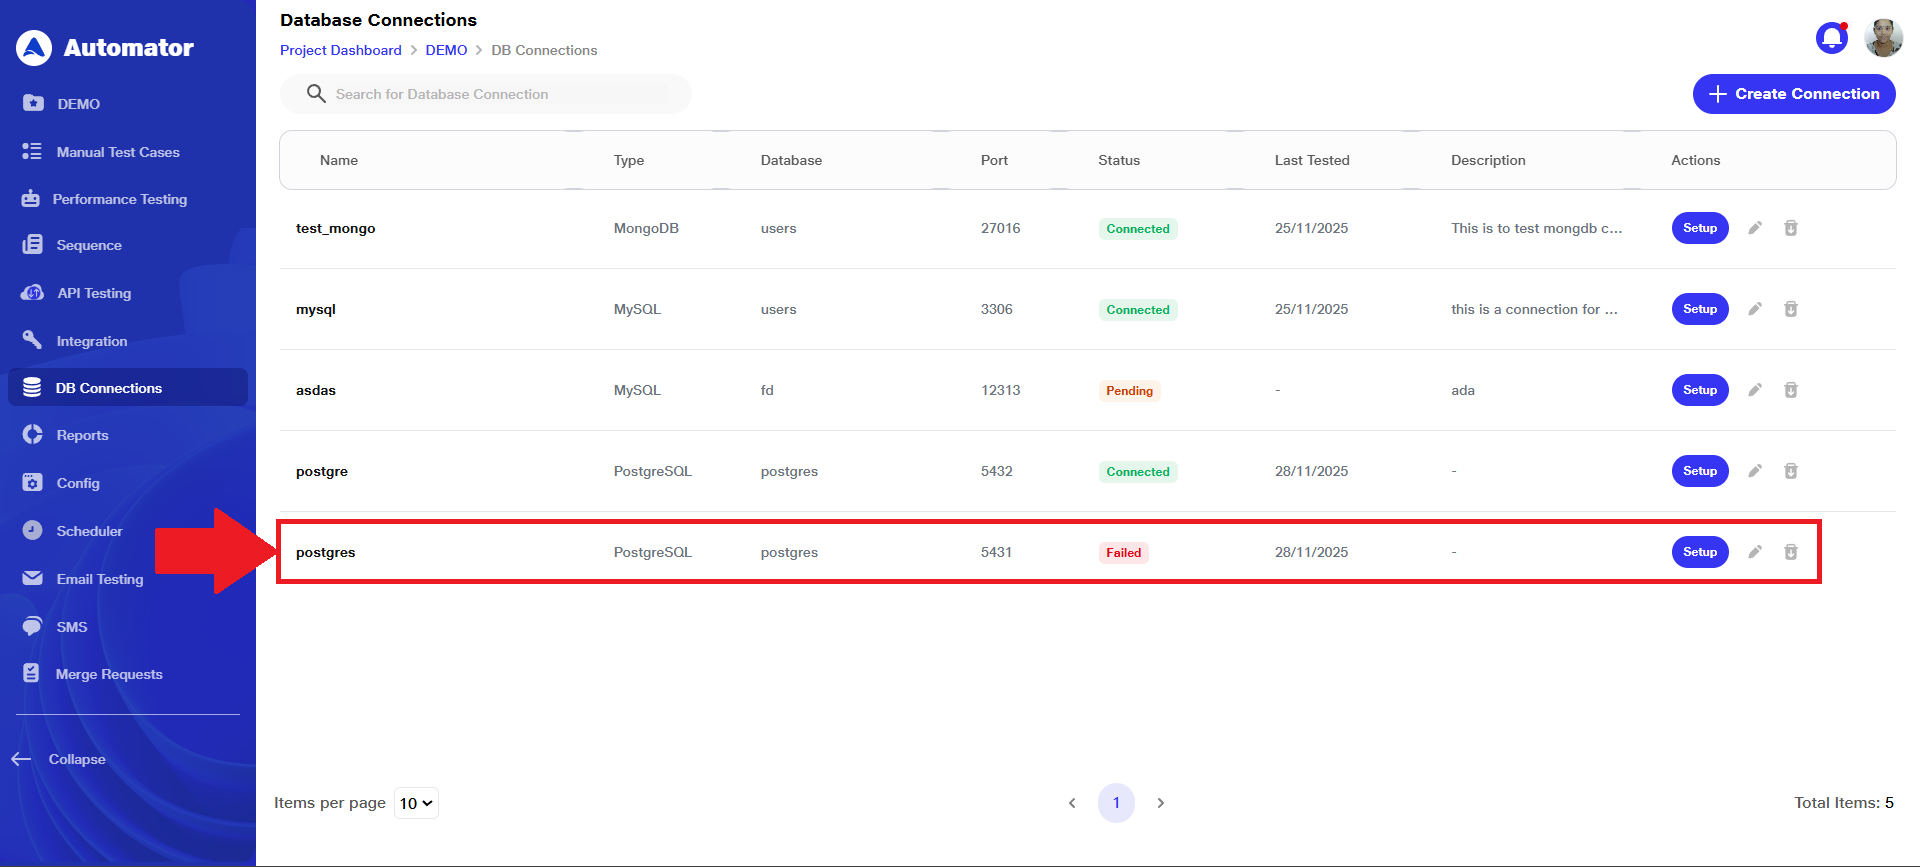Open Scheduler from sidebar menu
This screenshot has width=1920, height=867.
(89, 531)
